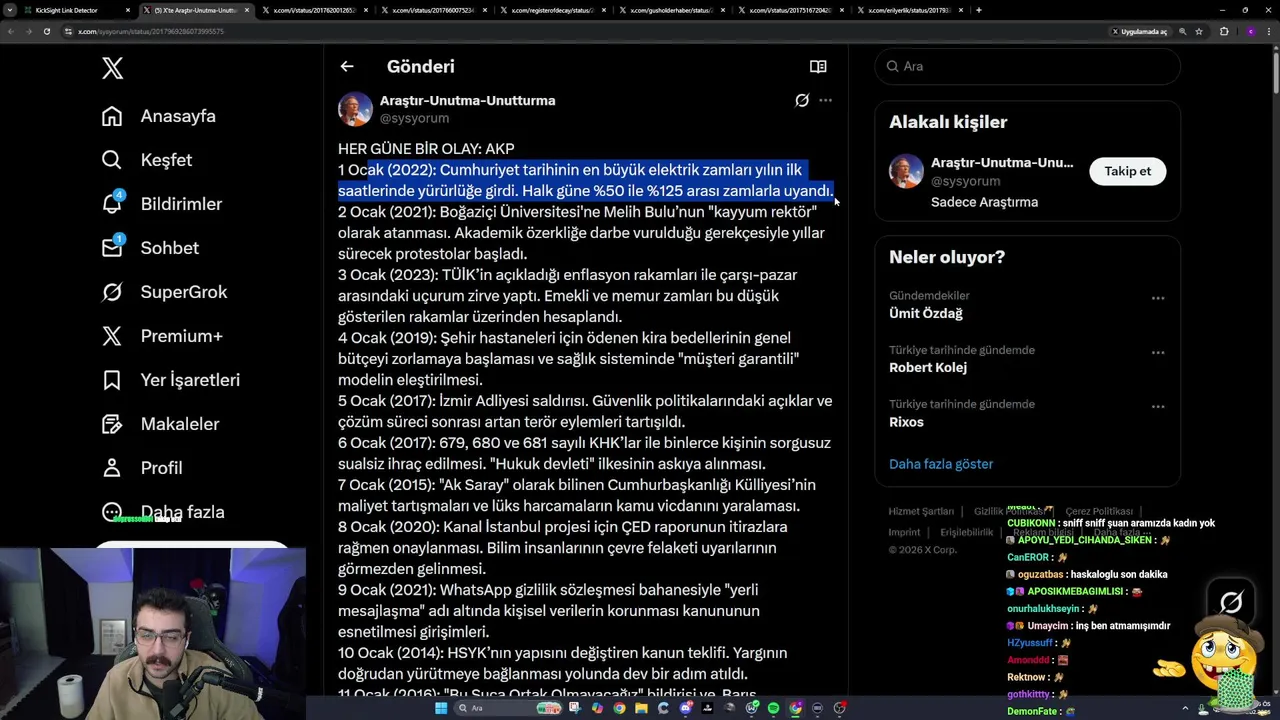
Task: Go back with the Gönderi arrow
Action: [x=347, y=66]
